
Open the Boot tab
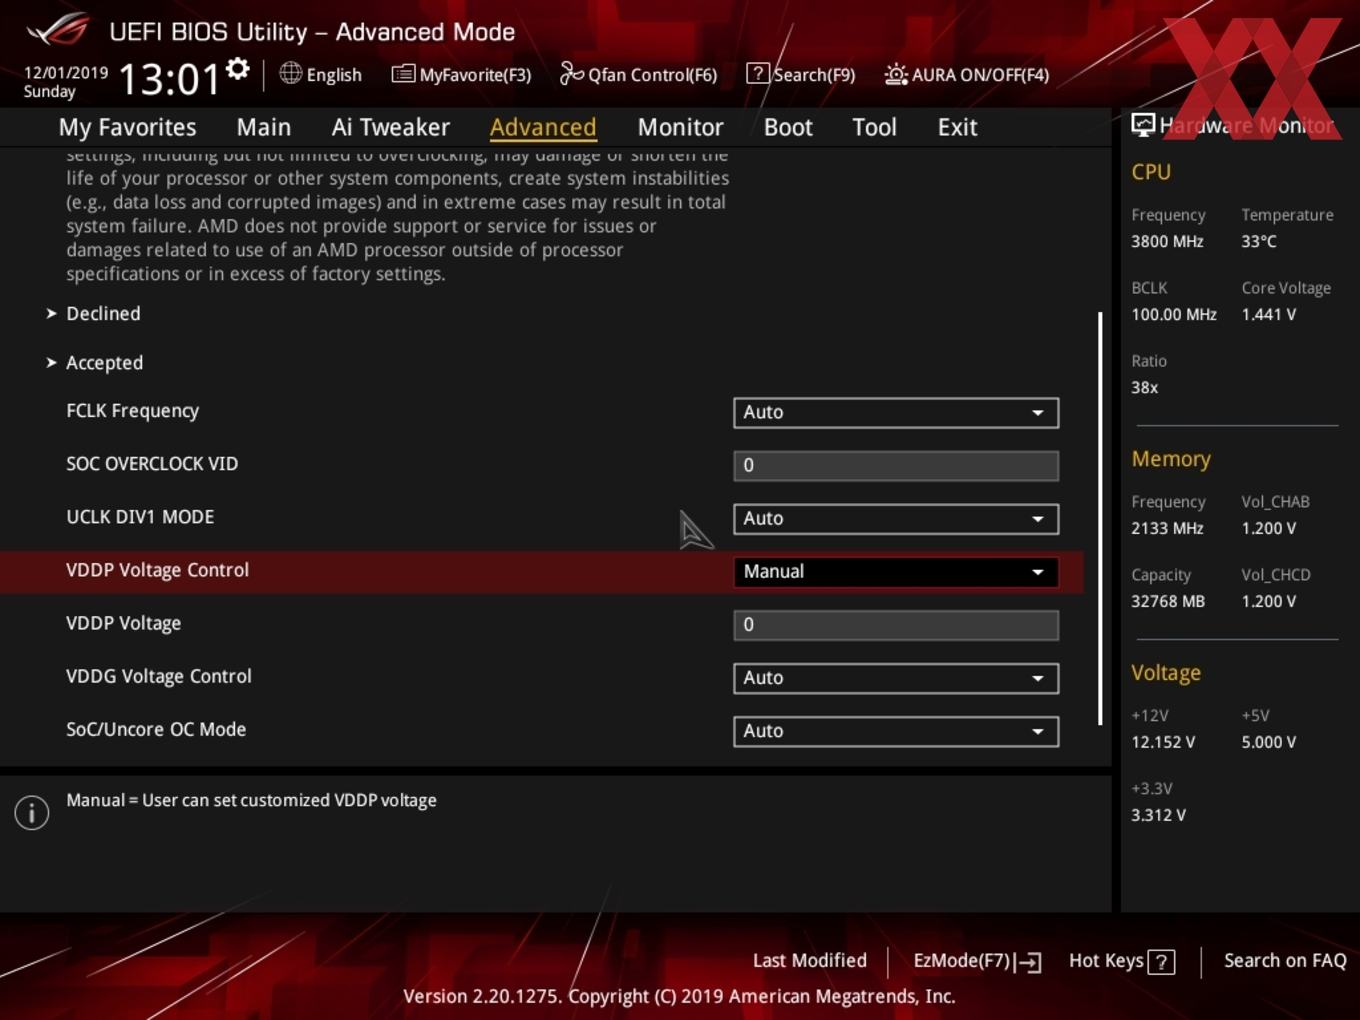pos(788,127)
